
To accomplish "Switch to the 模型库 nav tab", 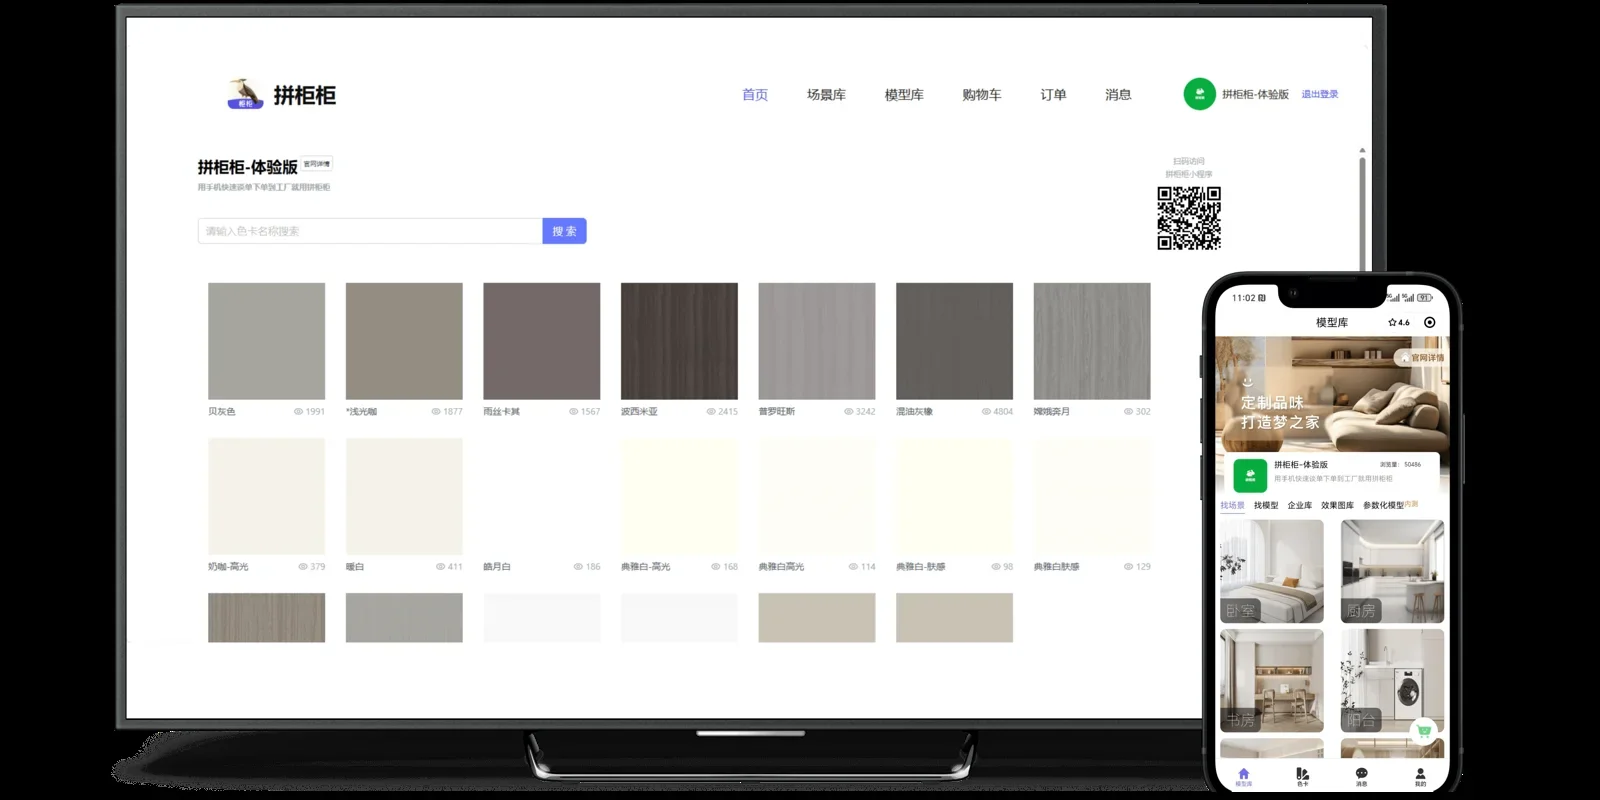I will click(904, 95).
